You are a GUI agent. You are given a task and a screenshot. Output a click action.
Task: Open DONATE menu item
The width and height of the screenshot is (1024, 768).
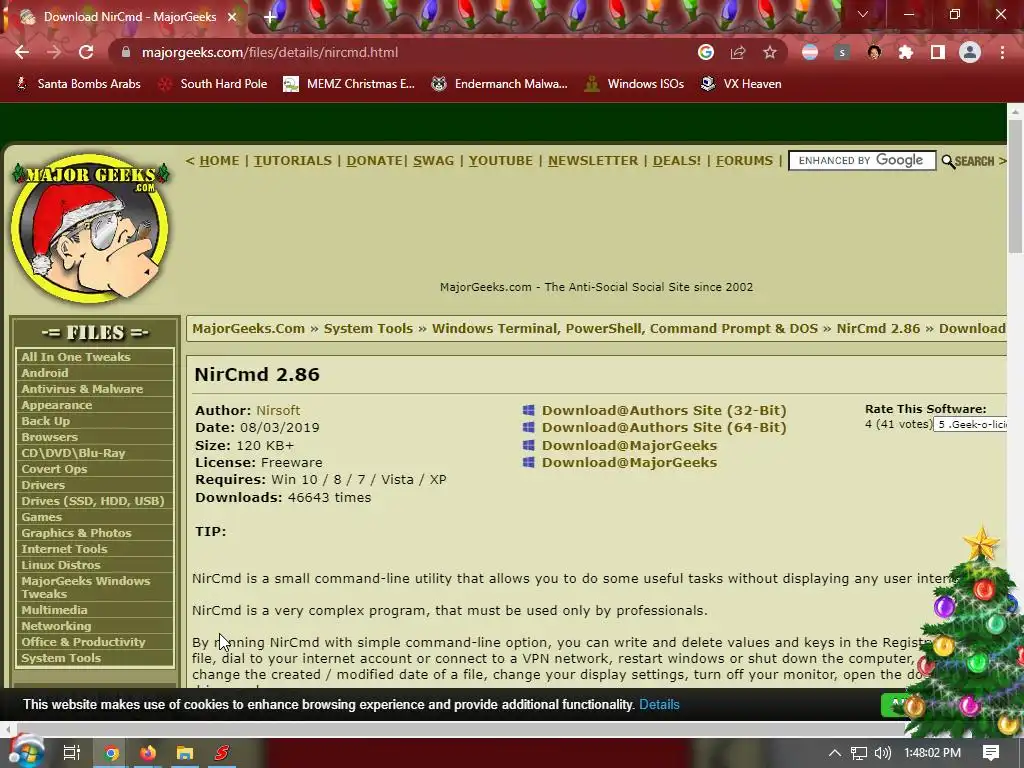pos(374,161)
